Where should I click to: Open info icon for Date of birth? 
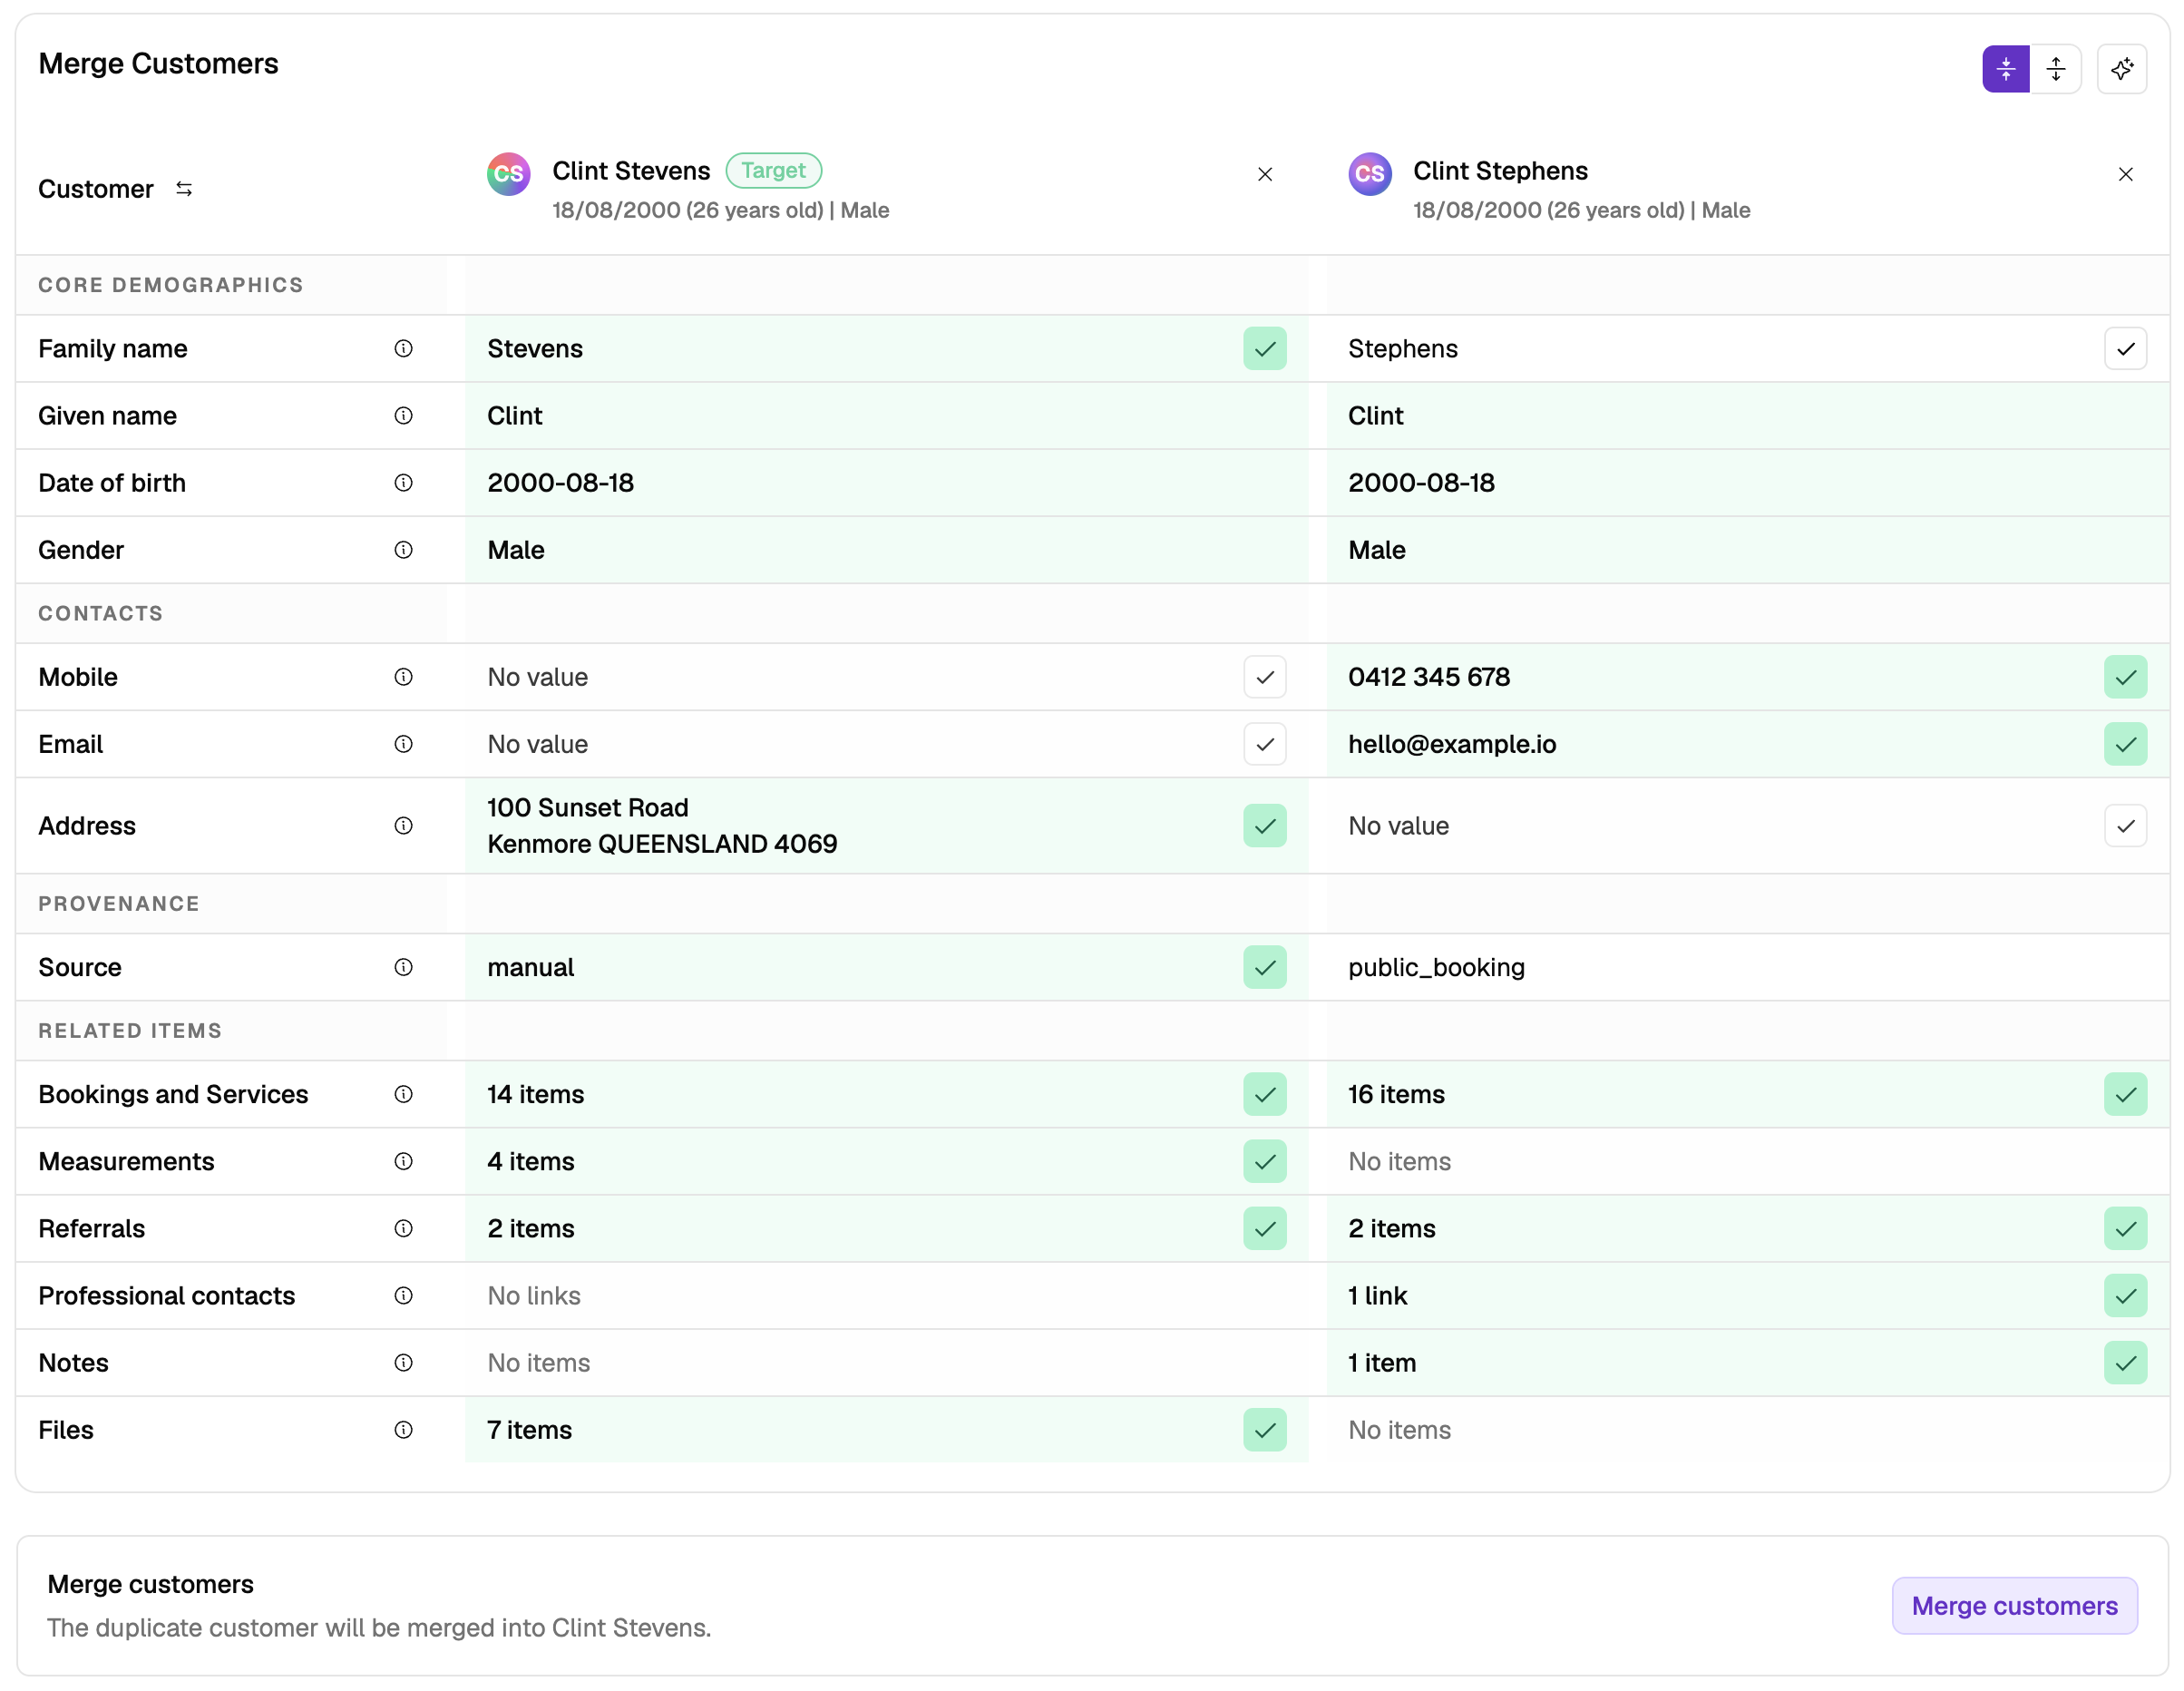tap(403, 483)
